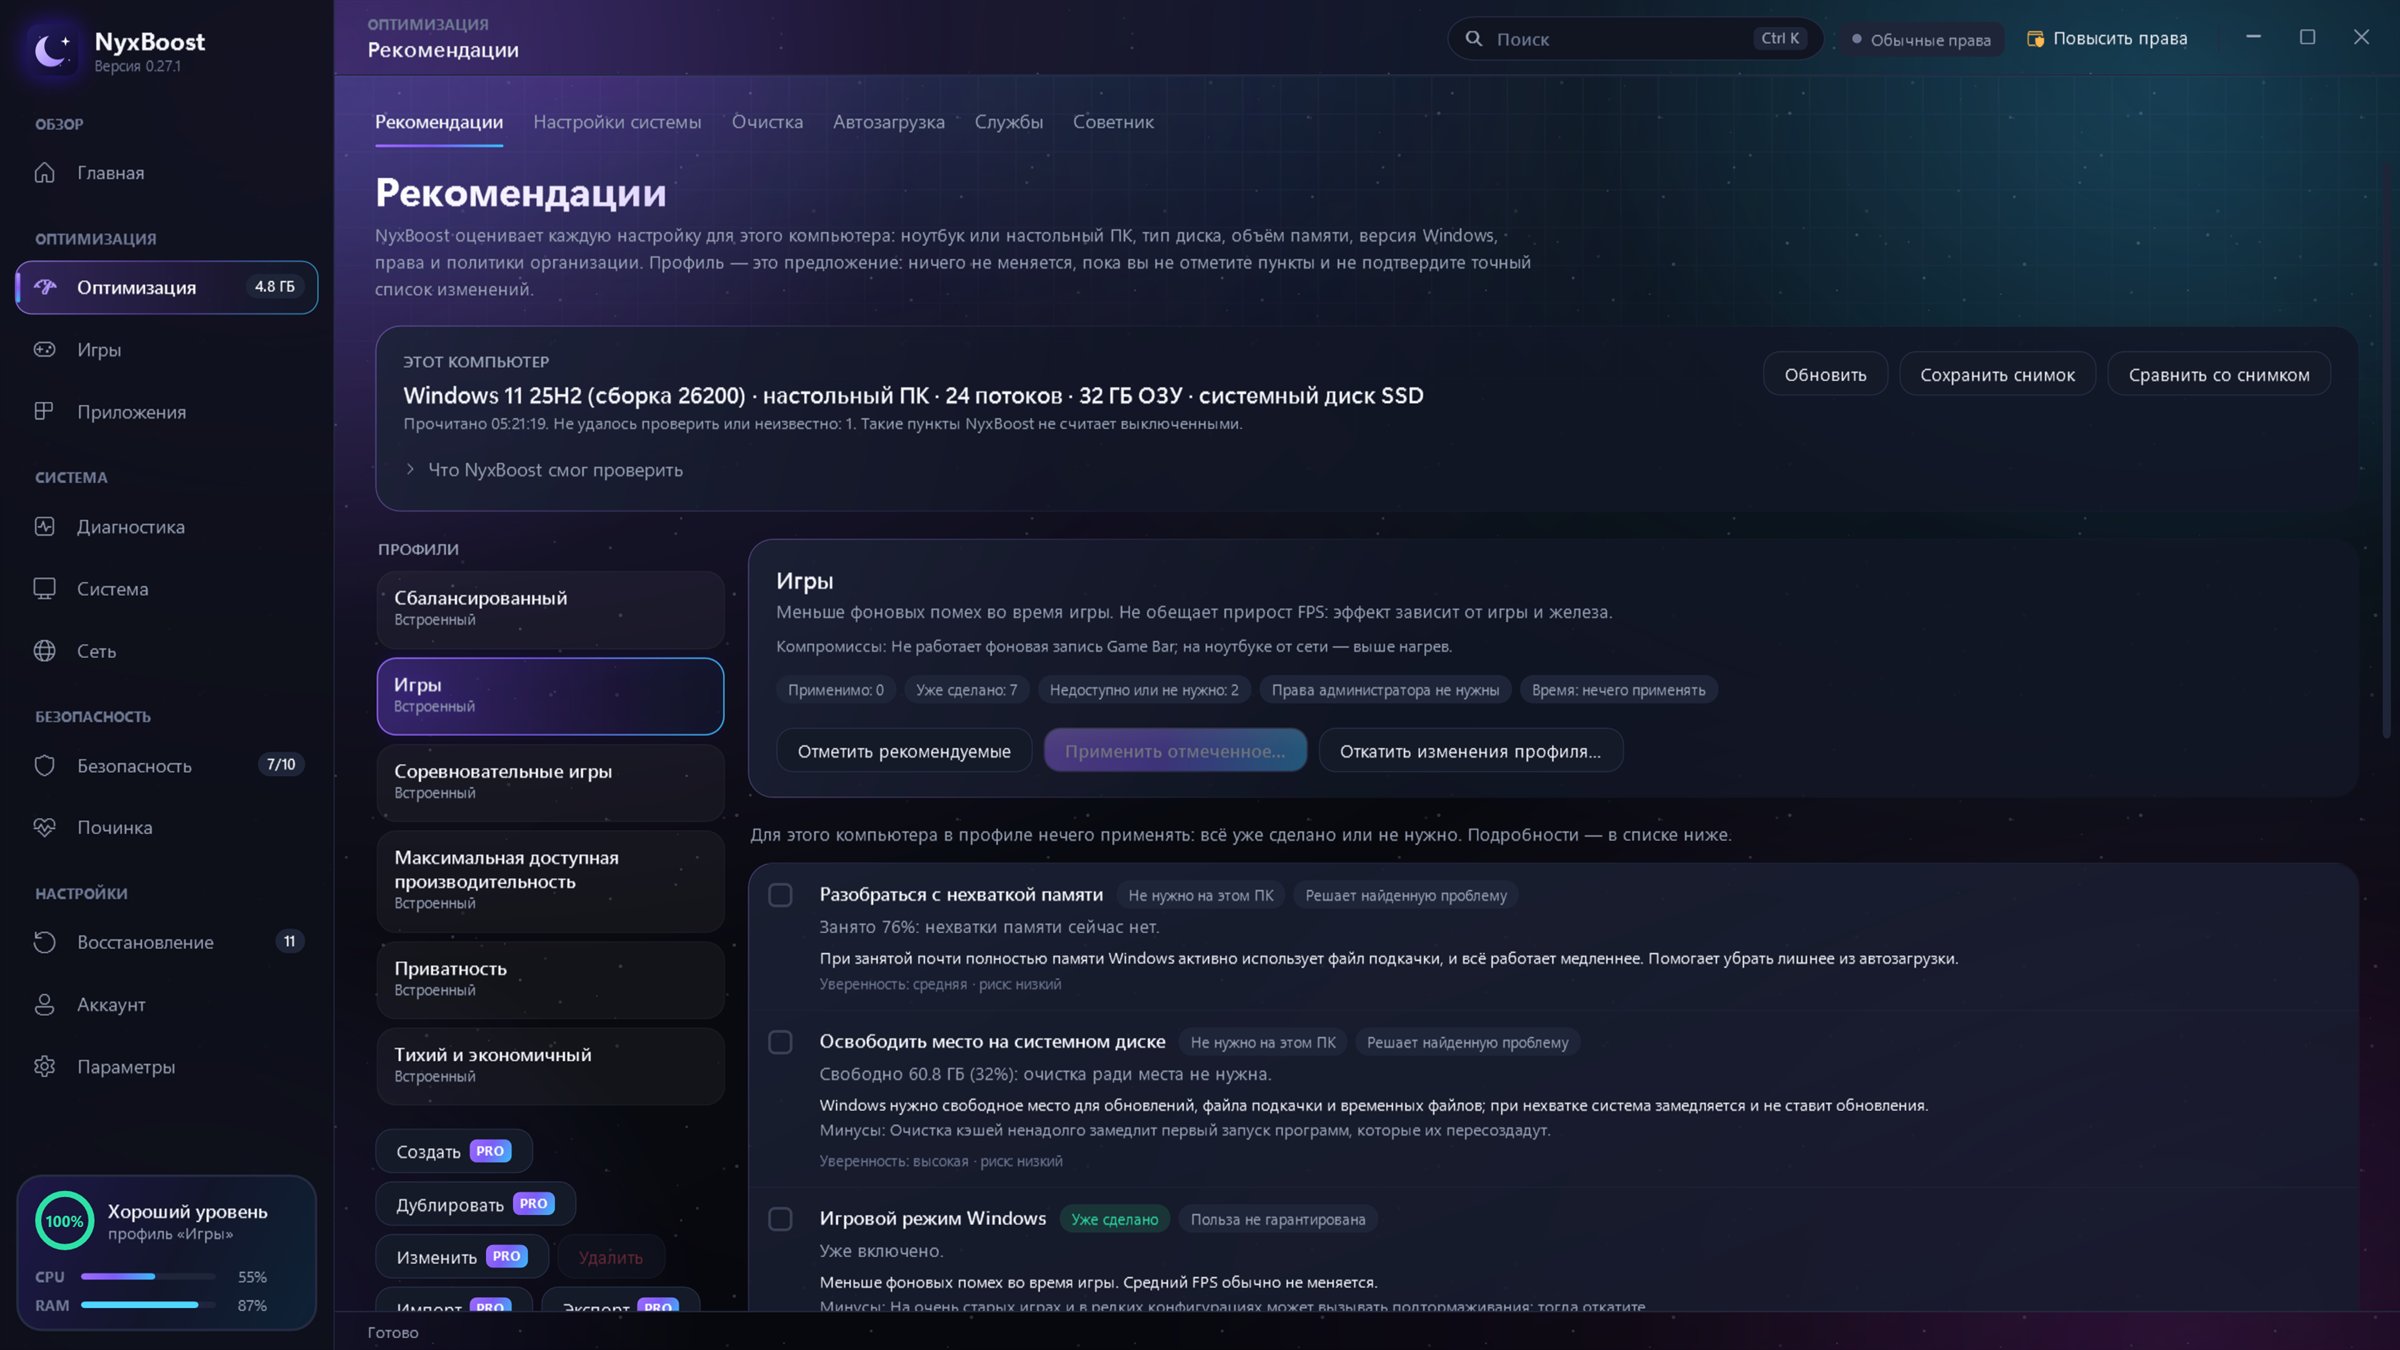Click the Сеть globe icon
The height and width of the screenshot is (1350, 2400).
[44, 651]
